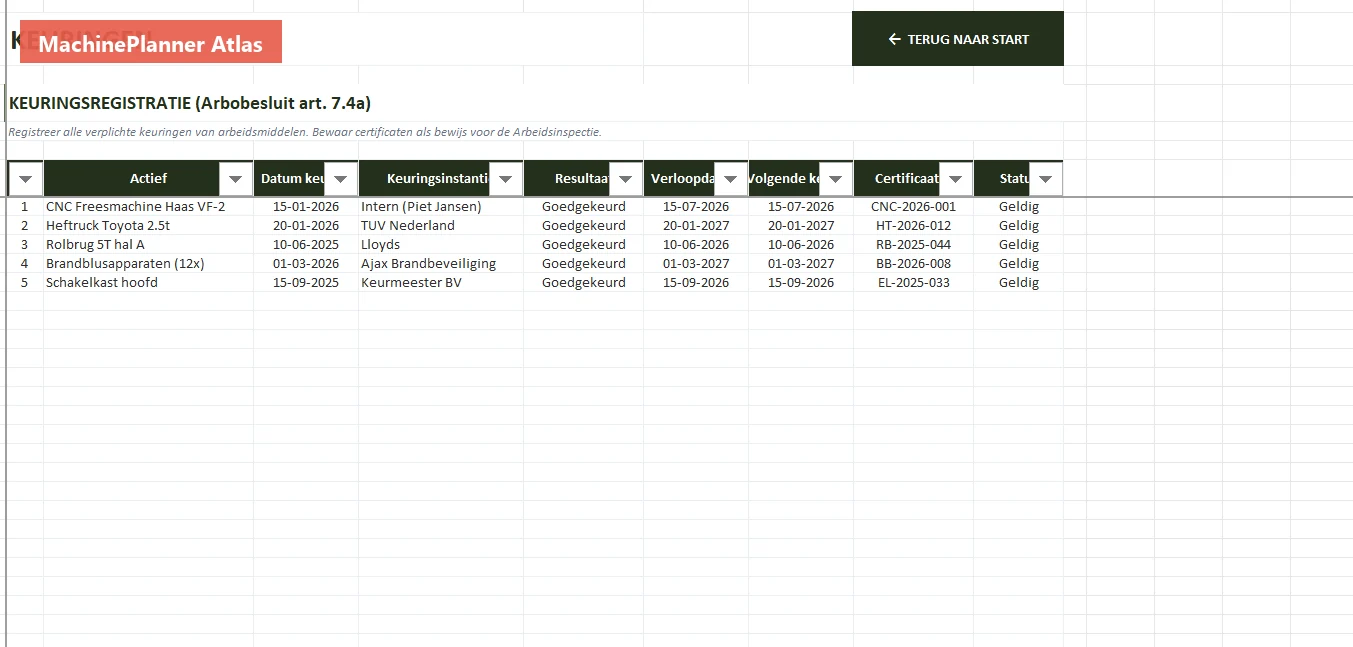The image size is (1353, 647).
Task: Select the KEURINGSREGISTRATIE (Arbobesluit art. 7.4a) title cell
Action: 190,103
